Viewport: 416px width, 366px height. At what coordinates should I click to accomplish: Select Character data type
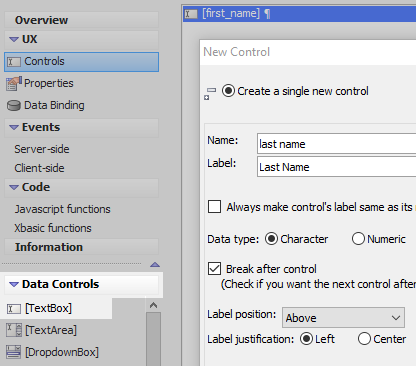tap(271, 239)
